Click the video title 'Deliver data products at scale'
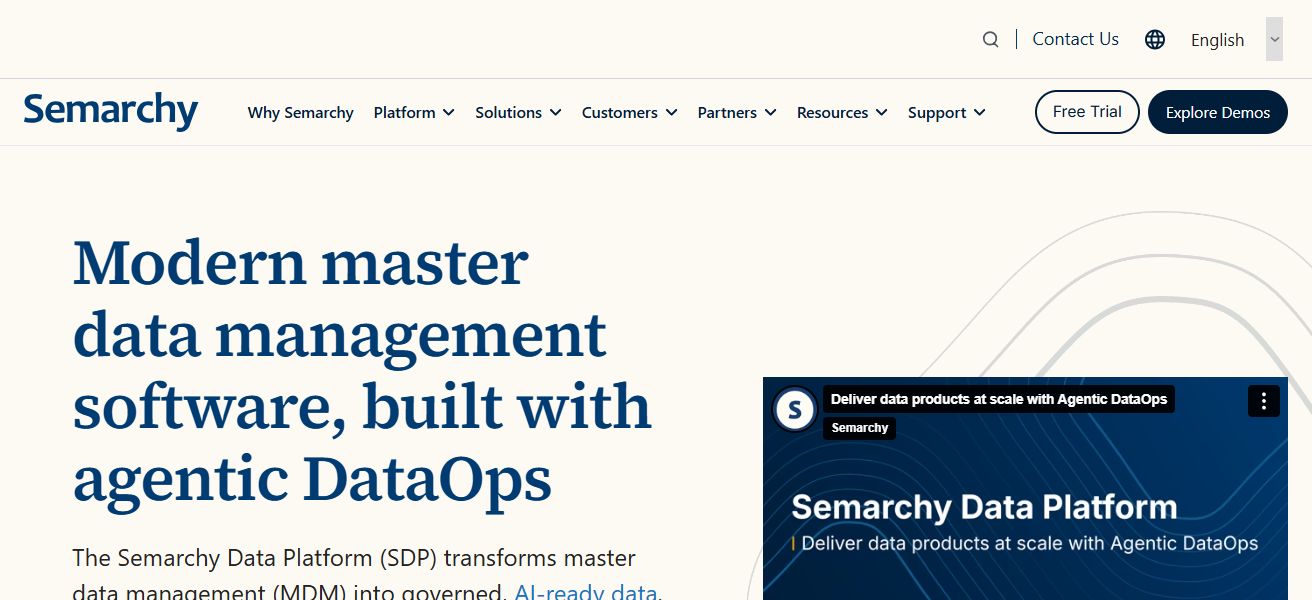 (998, 399)
